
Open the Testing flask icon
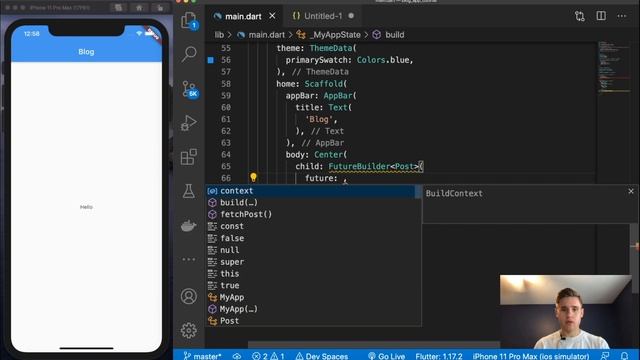click(x=189, y=191)
